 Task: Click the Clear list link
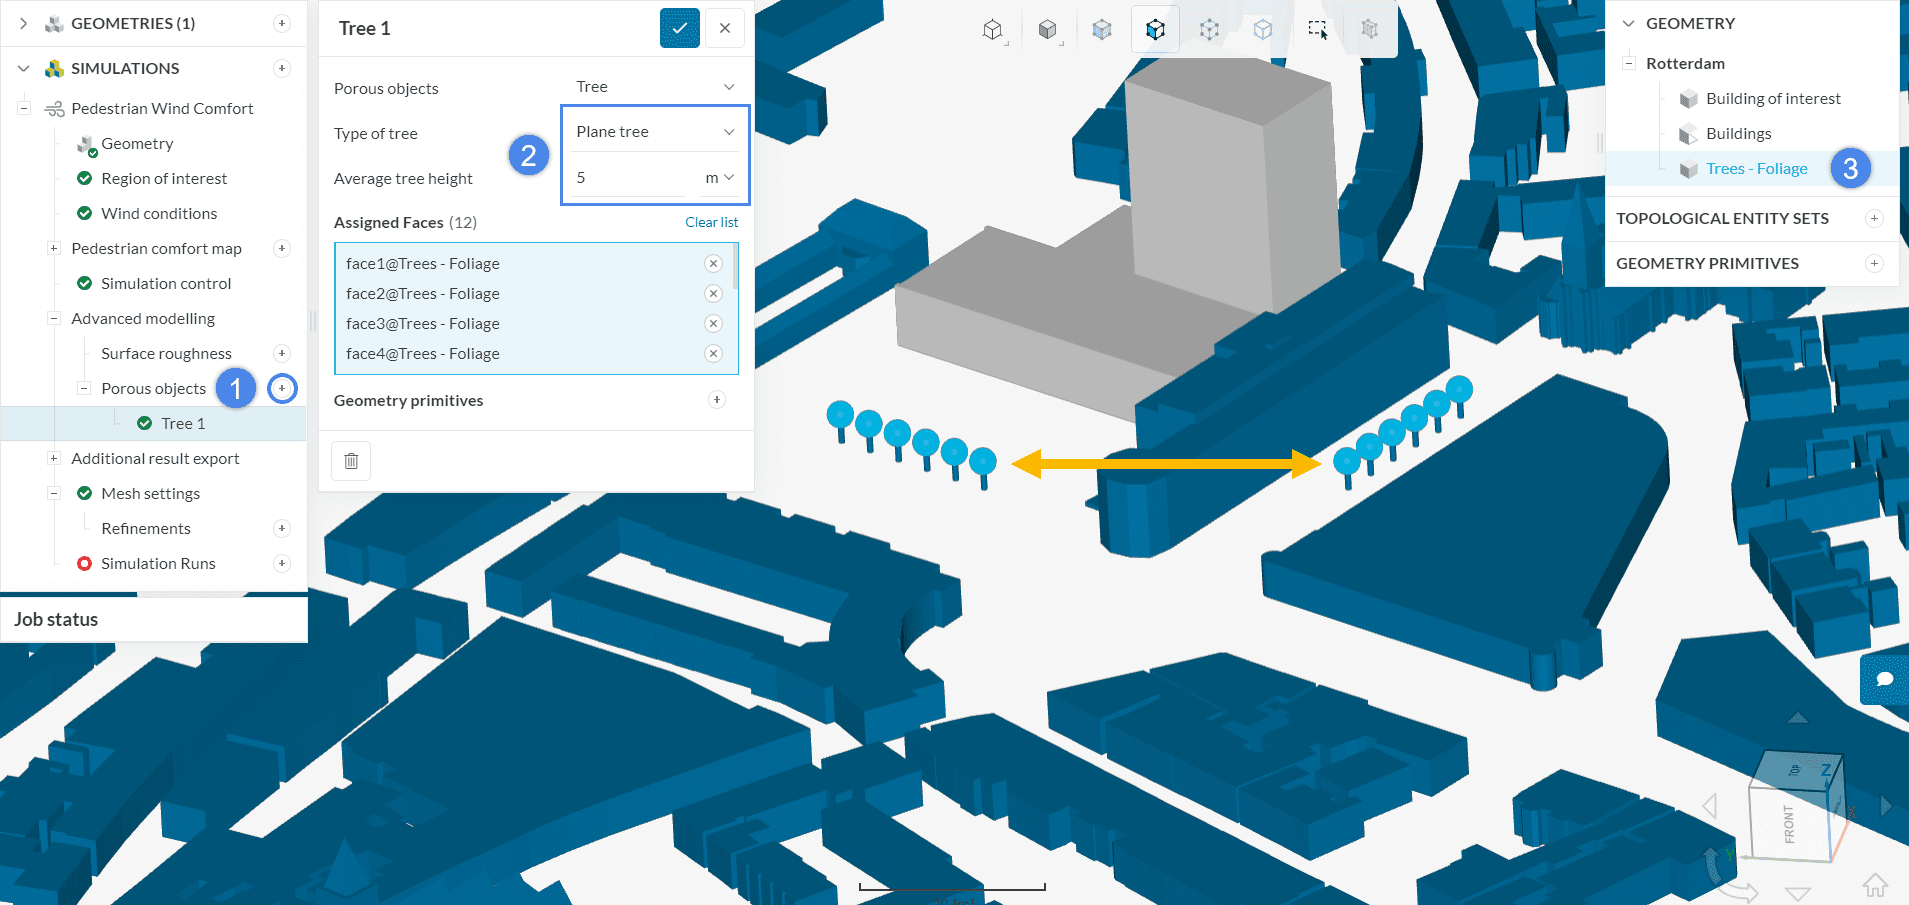click(711, 223)
